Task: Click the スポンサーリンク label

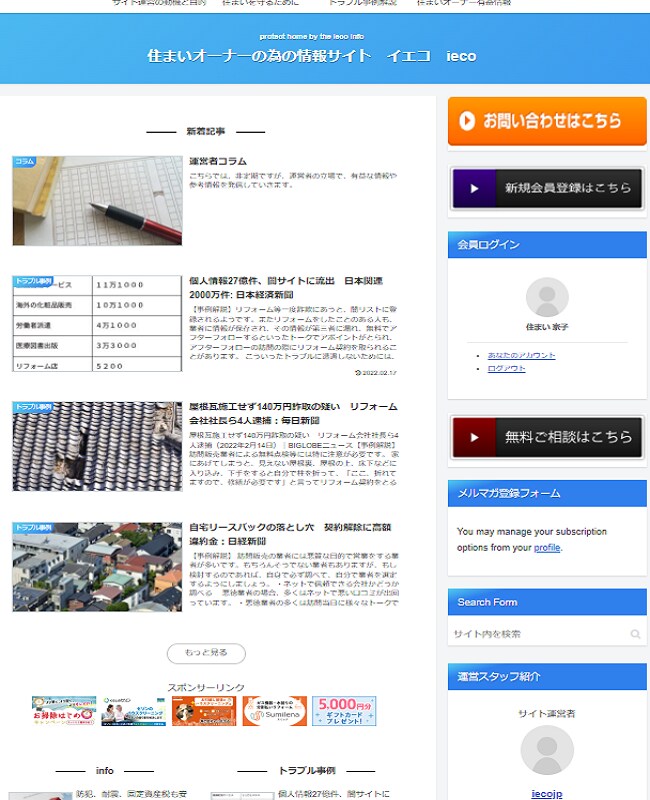Action: pyautogui.click(x=206, y=688)
